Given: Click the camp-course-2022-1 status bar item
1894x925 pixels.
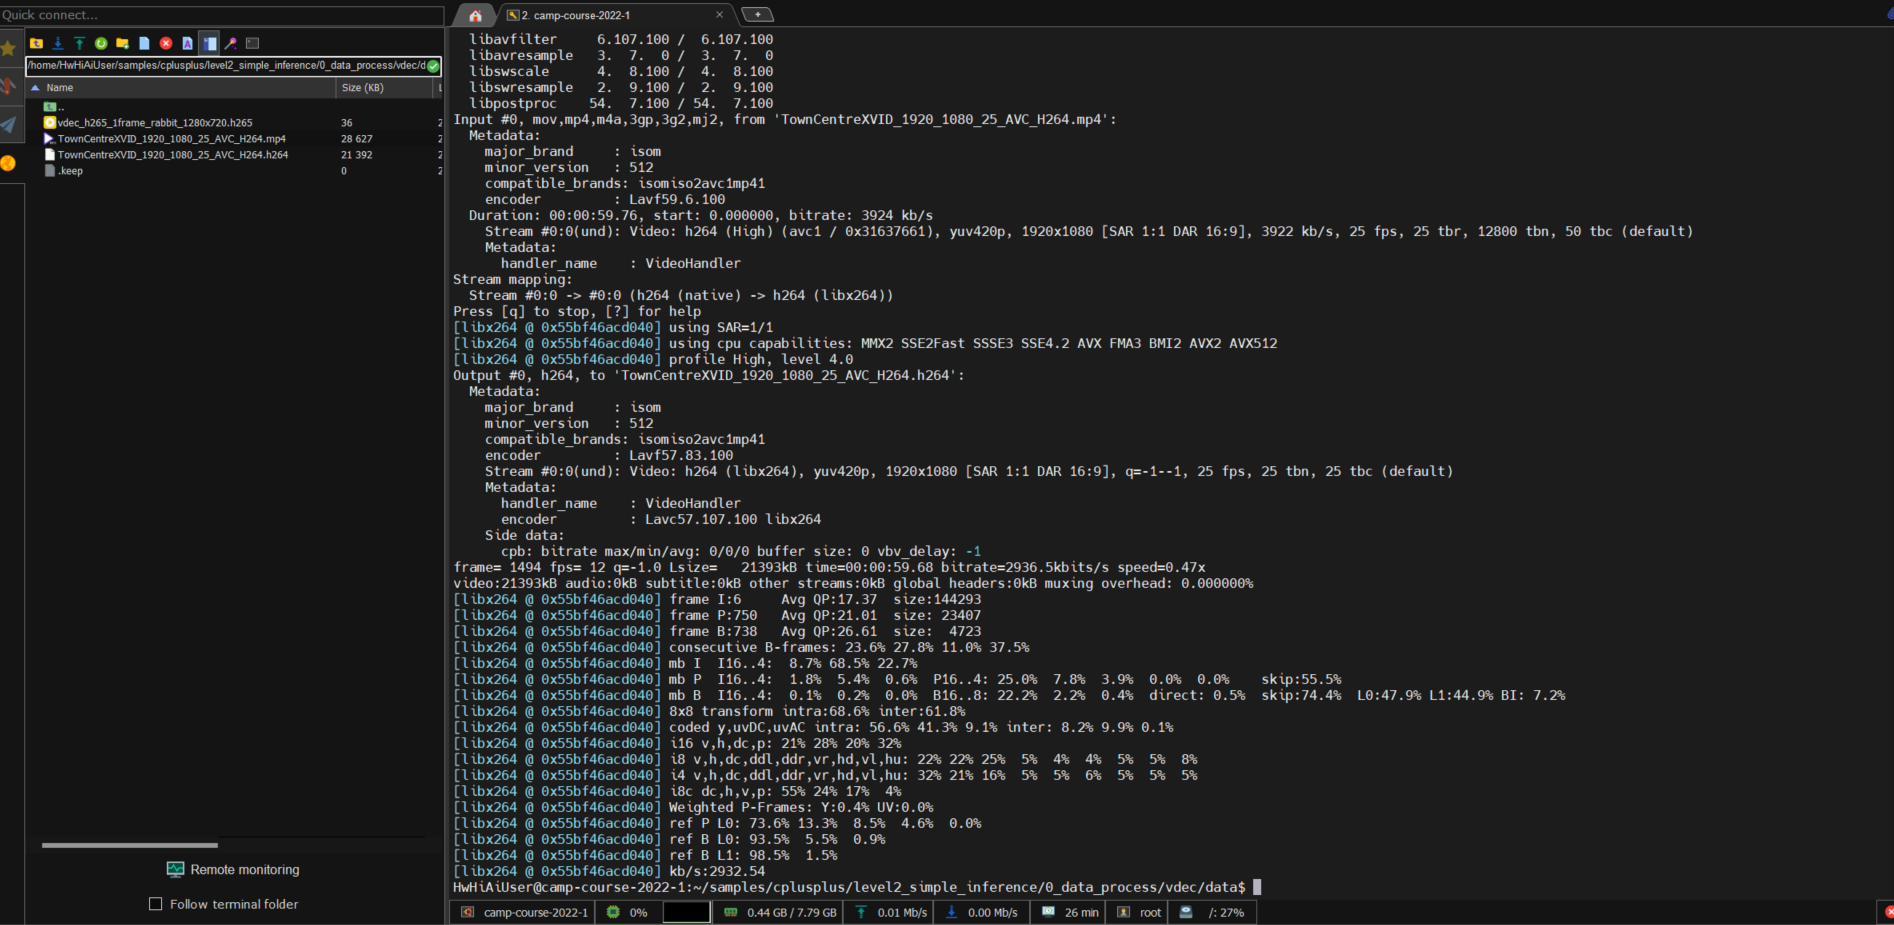Looking at the screenshot, I should tap(525, 912).
